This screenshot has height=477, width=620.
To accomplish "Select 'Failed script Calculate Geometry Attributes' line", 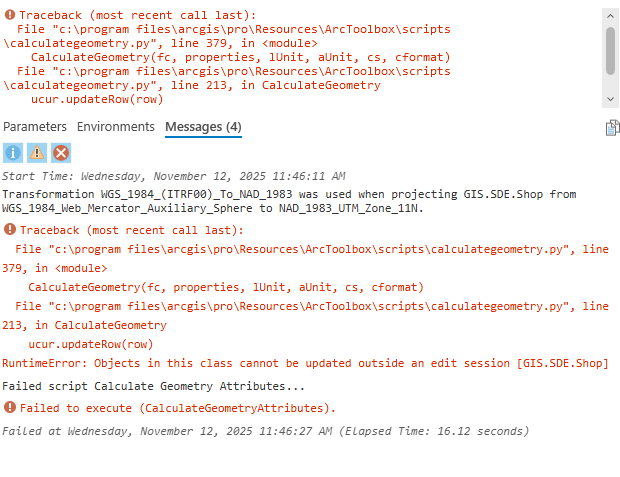I will 154,386.
